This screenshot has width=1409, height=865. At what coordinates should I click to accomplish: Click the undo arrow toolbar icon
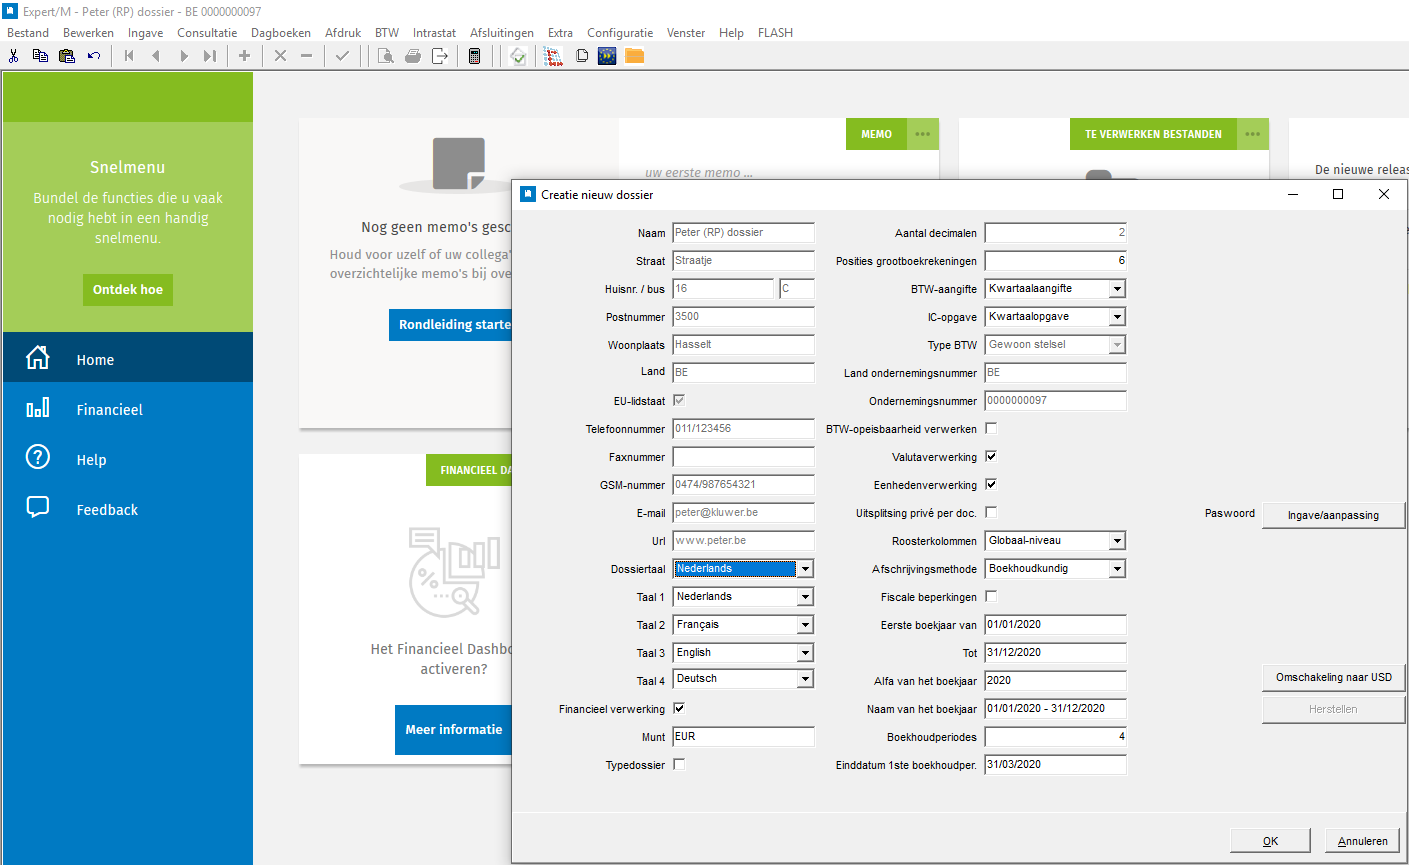coord(94,56)
